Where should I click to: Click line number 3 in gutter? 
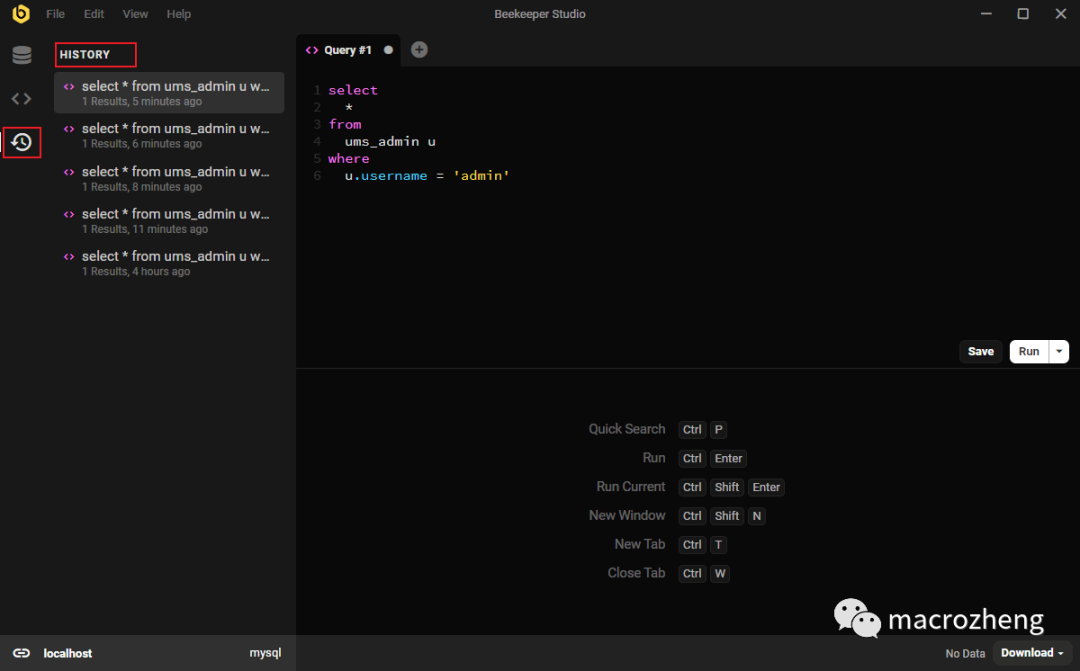click(317, 124)
